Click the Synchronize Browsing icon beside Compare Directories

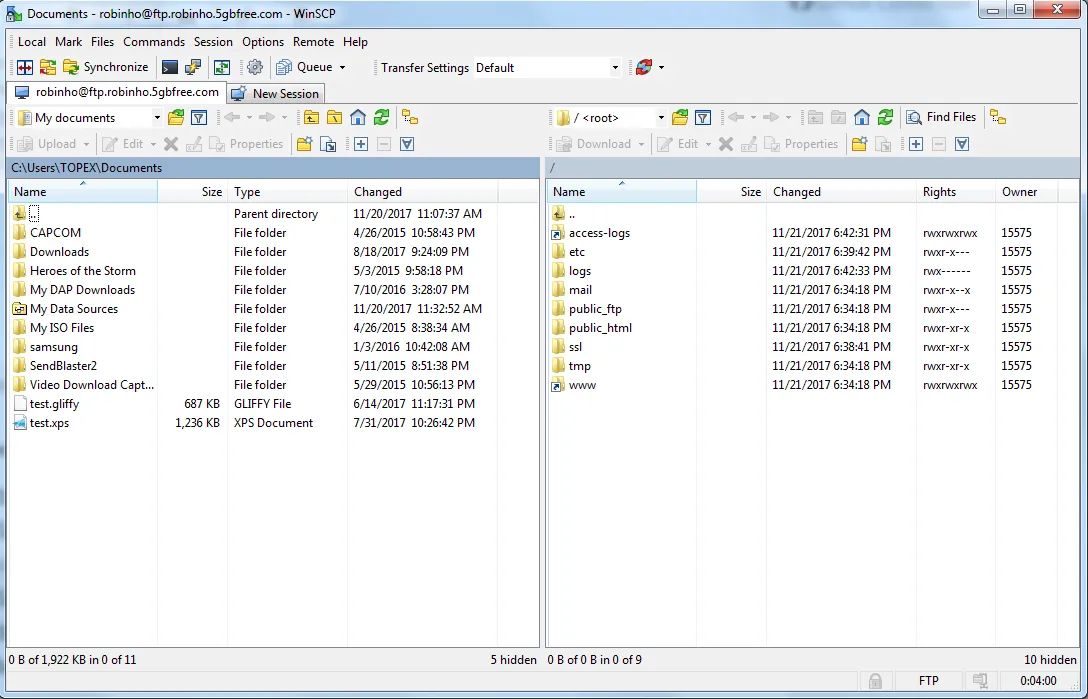click(48, 67)
